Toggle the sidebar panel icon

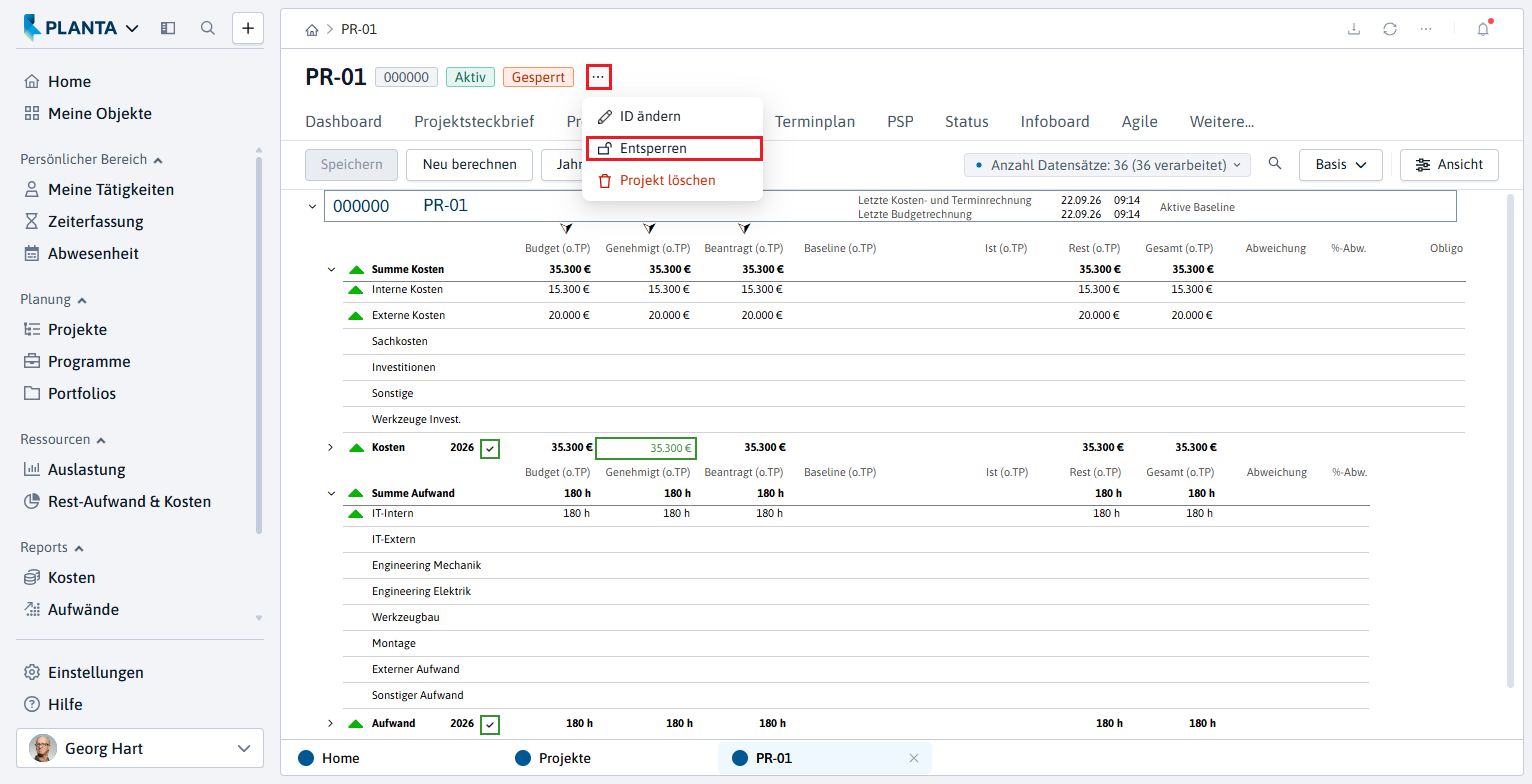pos(168,28)
